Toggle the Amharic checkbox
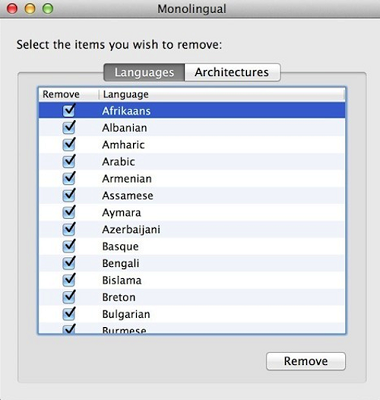The height and width of the screenshot is (400, 380). coord(69,145)
